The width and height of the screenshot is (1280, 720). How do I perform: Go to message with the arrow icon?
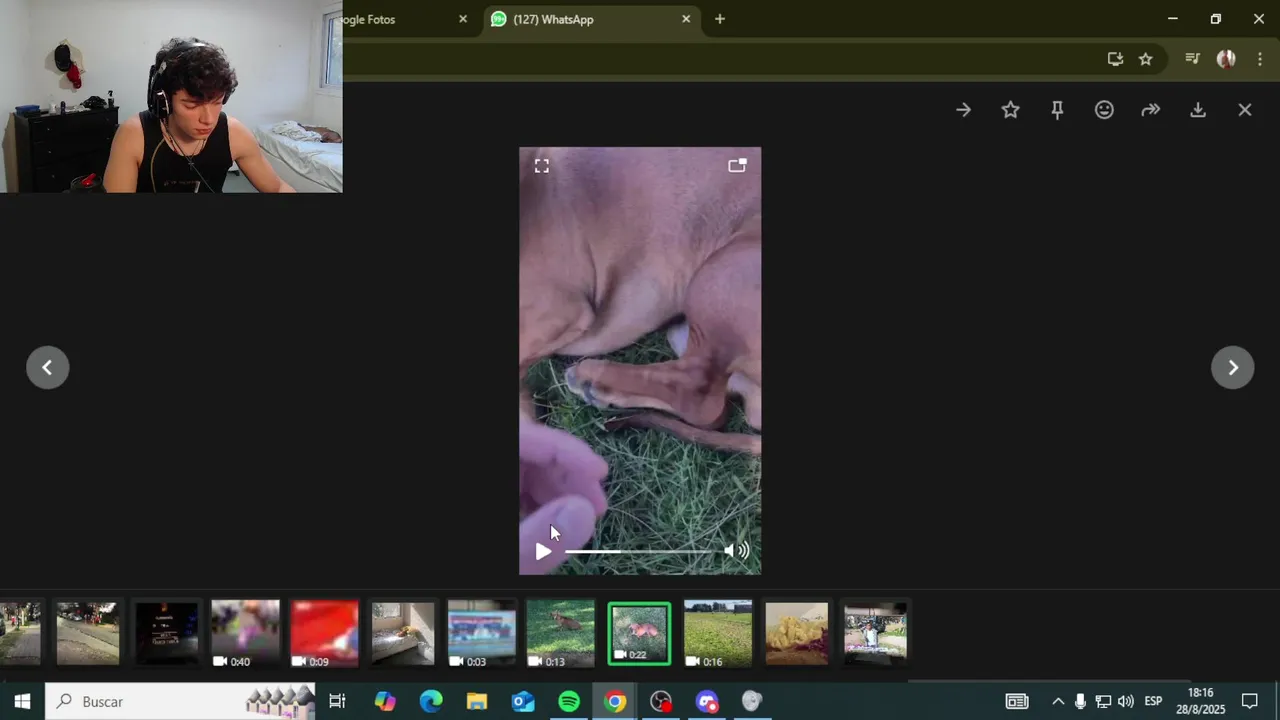[963, 110]
